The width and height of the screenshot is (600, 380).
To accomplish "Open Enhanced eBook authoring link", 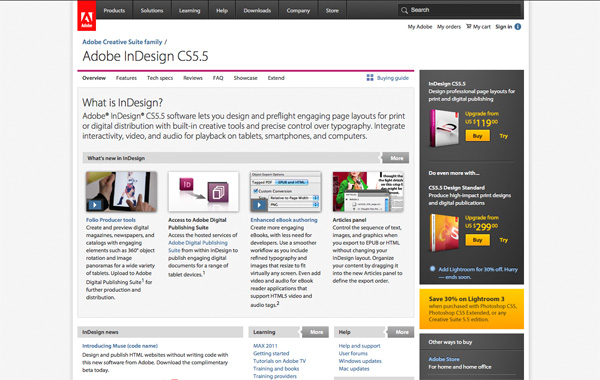I will coord(284,220).
